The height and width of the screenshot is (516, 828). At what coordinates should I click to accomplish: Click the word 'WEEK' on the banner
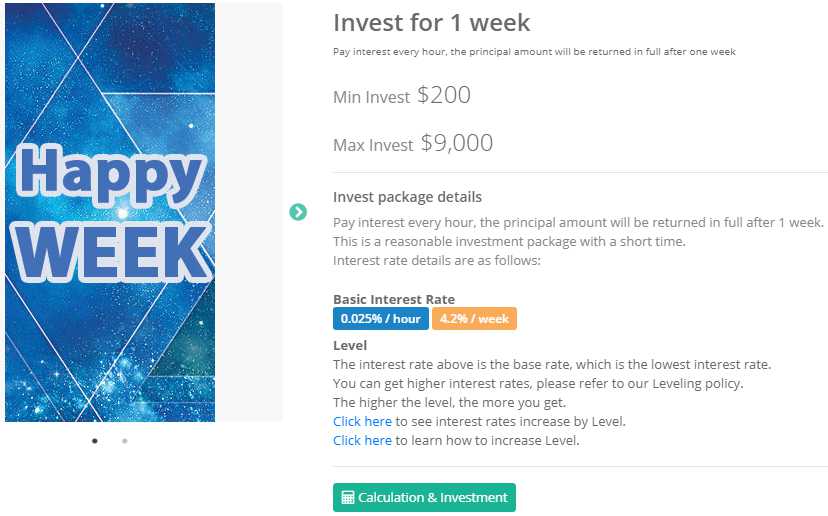pyautogui.click(x=110, y=252)
